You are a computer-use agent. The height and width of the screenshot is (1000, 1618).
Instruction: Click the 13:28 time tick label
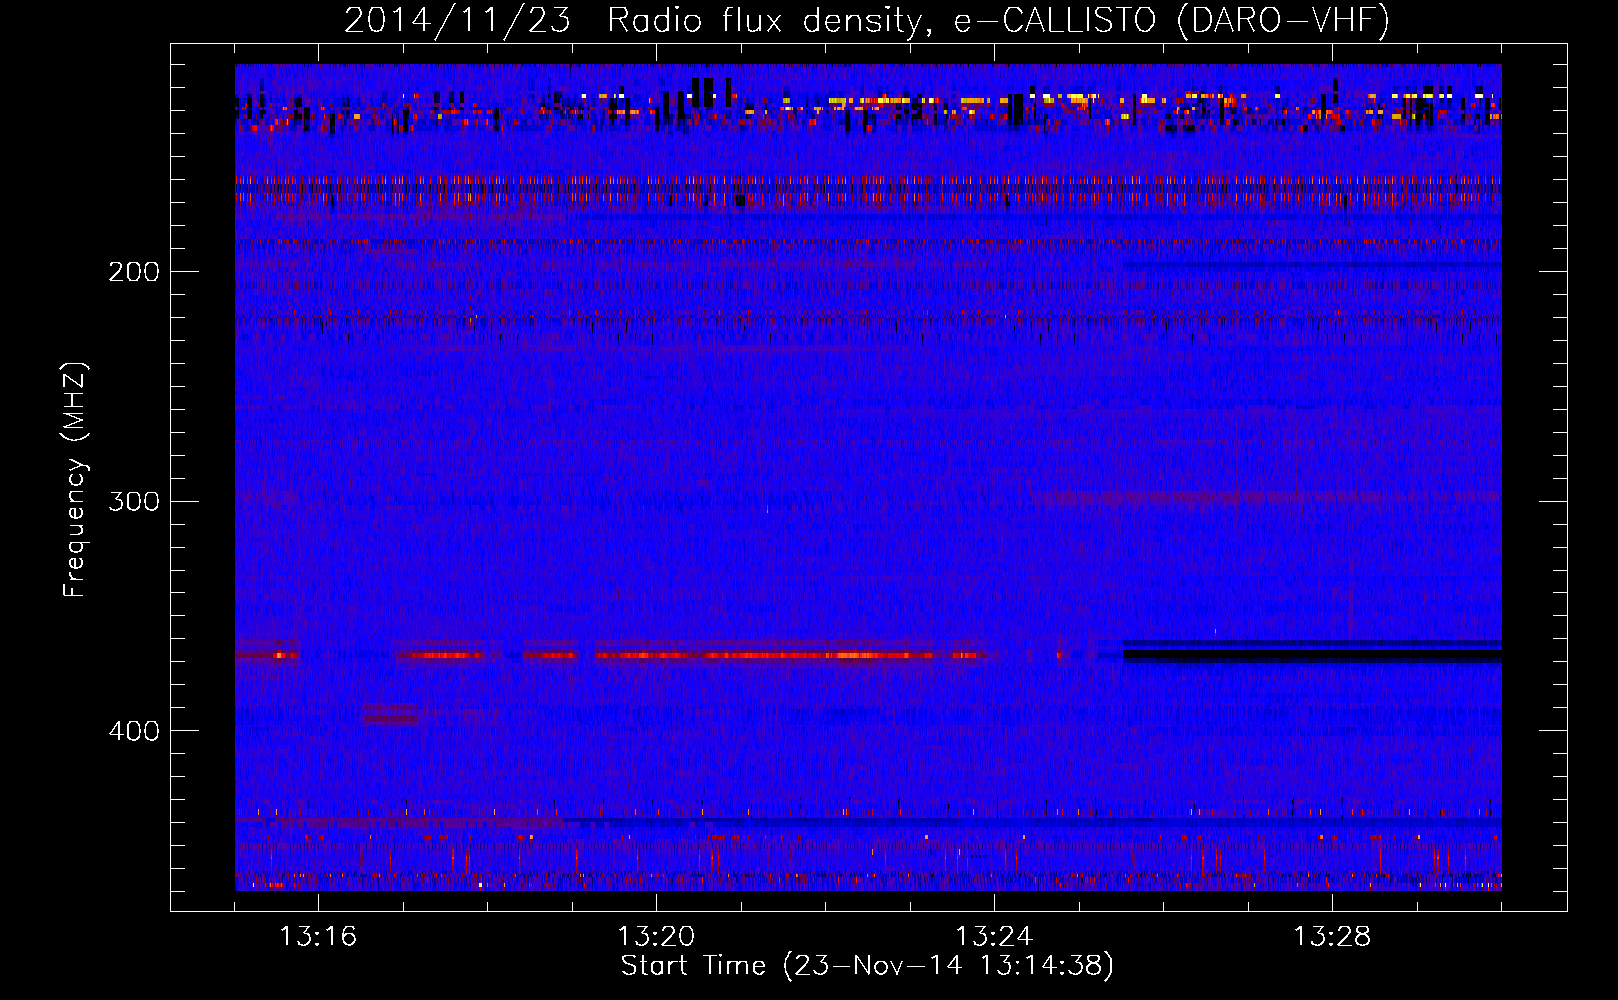click(1332, 936)
